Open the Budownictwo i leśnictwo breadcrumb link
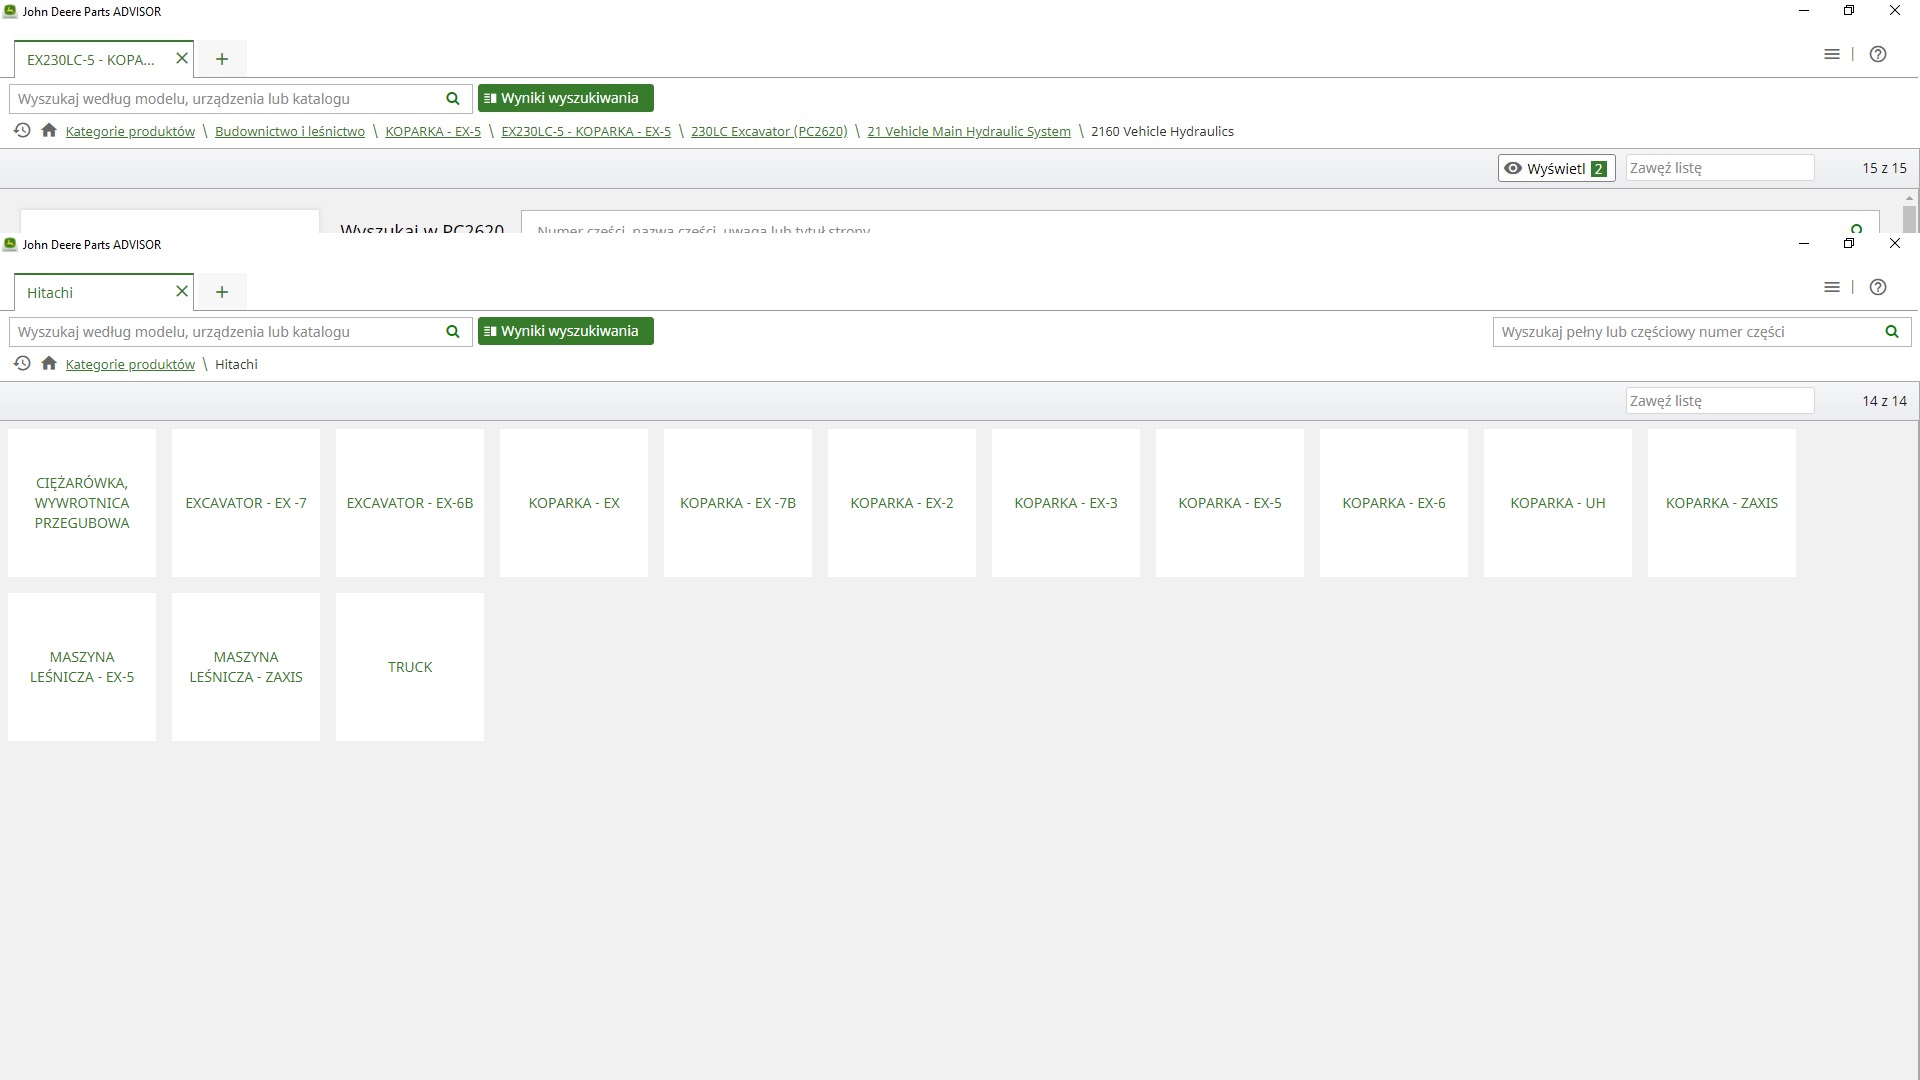The width and height of the screenshot is (1920, 1080). coord(290,132)
